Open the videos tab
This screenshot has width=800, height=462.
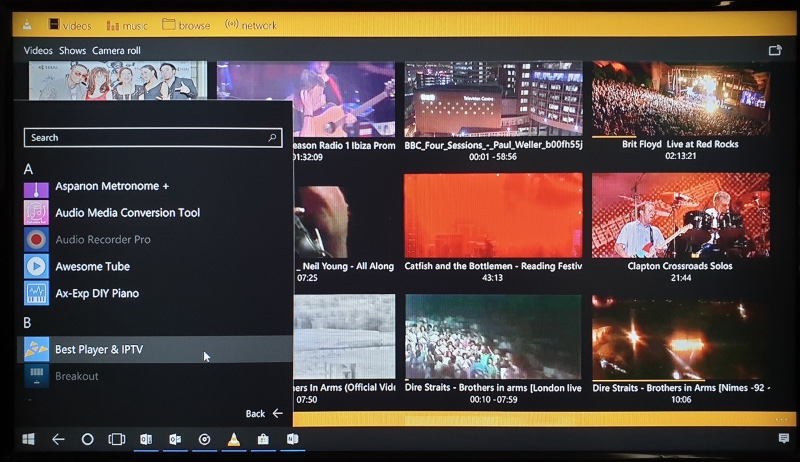70,25
